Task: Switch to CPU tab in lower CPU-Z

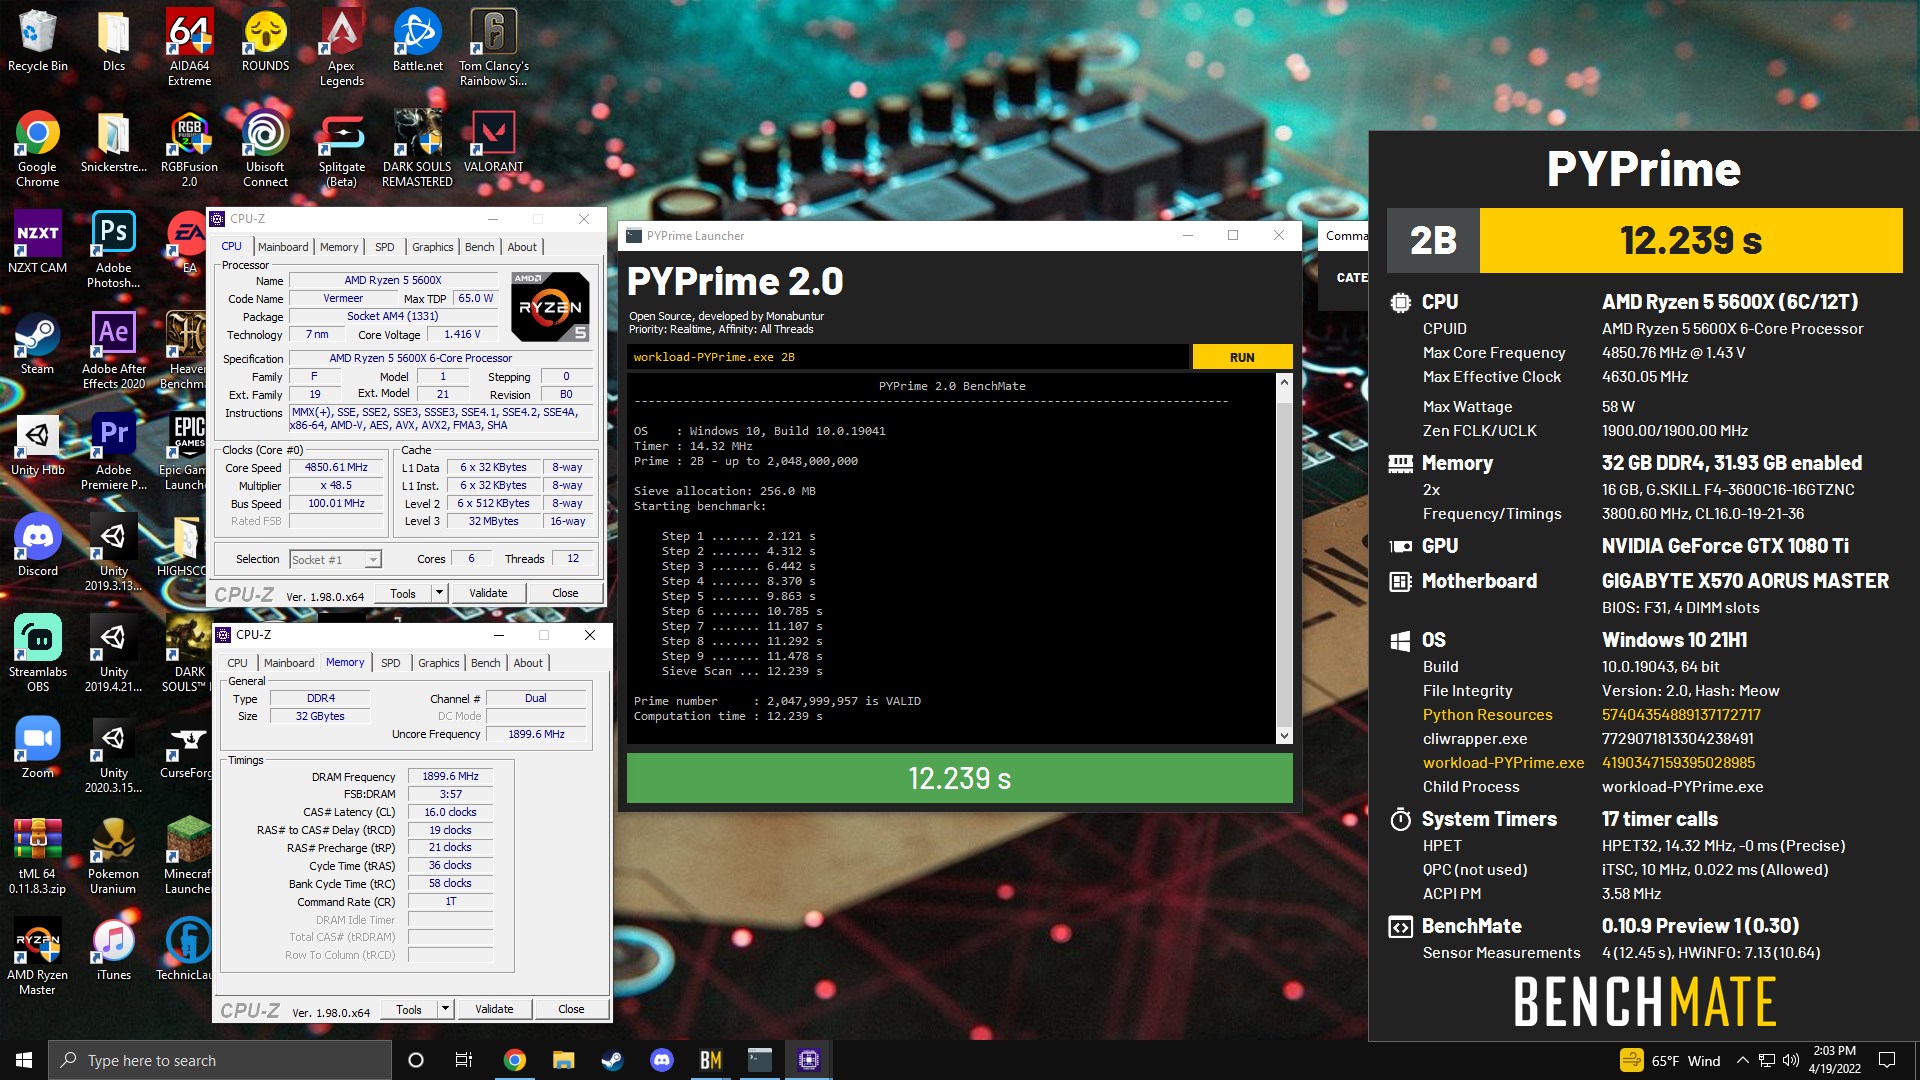Action: pyautogui.click(x=237, y=663)
